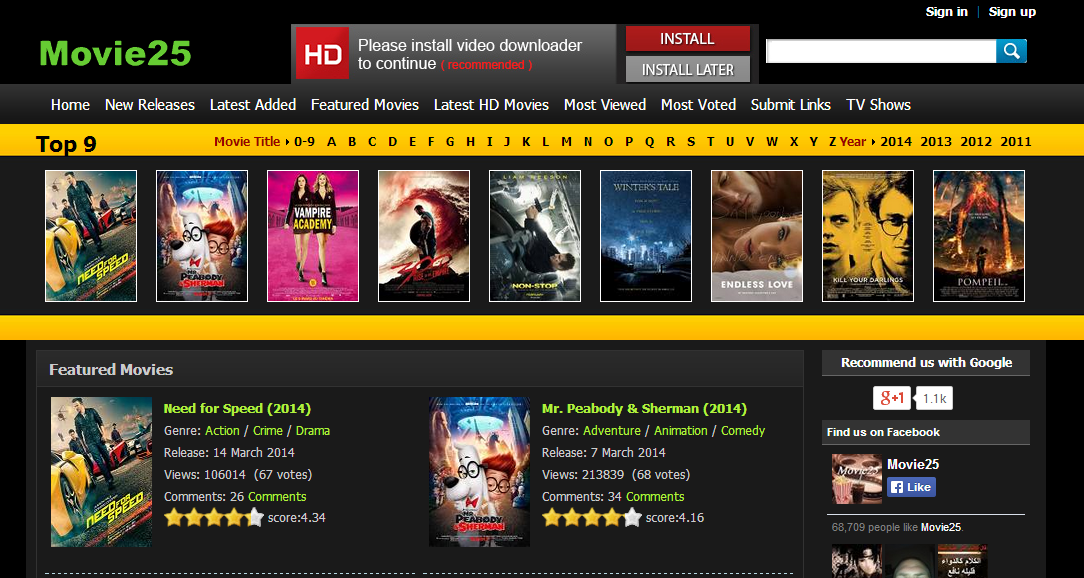The image size is (1084, 578).
Task: Click the g+1 Google recommend button
Action: (891, 398)
